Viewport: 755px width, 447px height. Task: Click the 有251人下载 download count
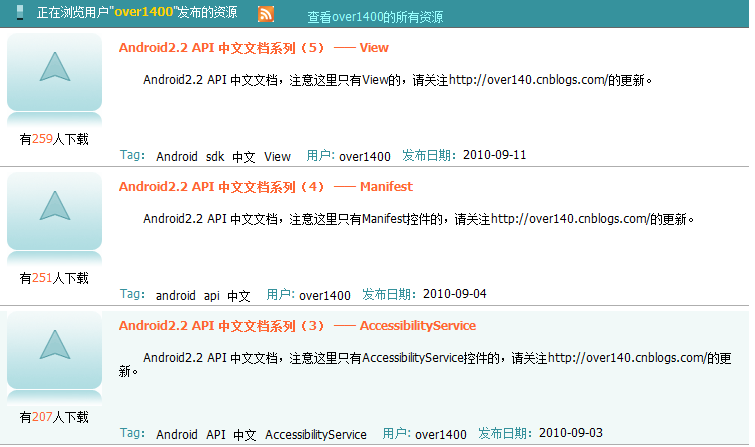[x=54, y=278]
